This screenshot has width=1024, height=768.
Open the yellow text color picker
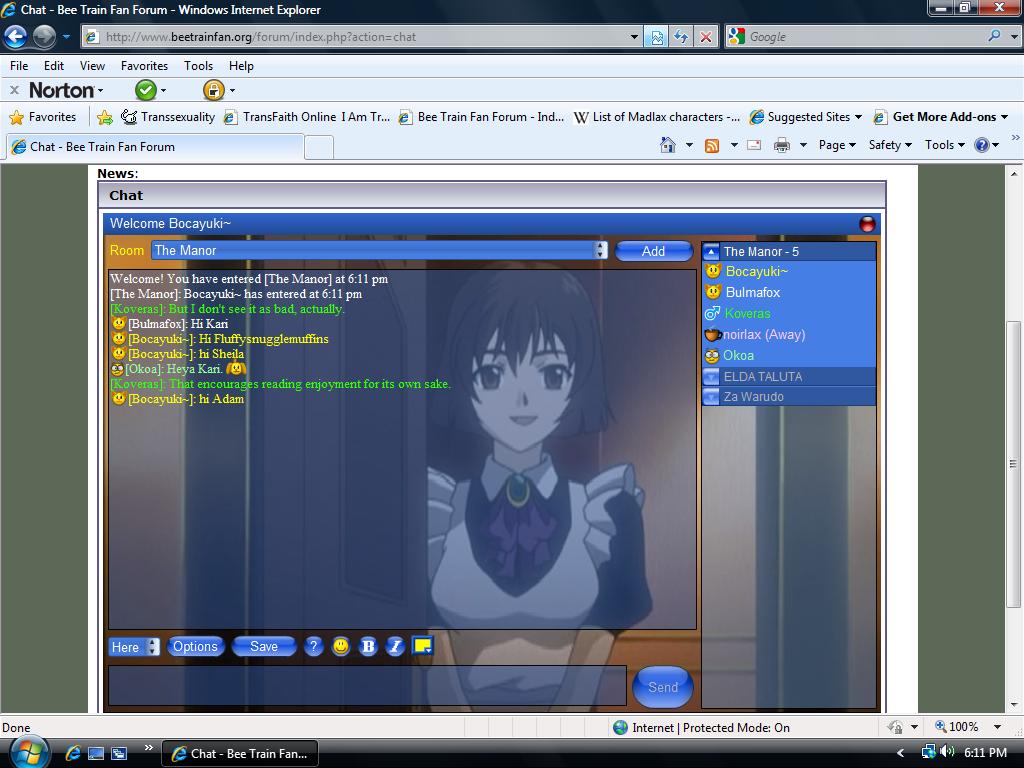[422, 647]
